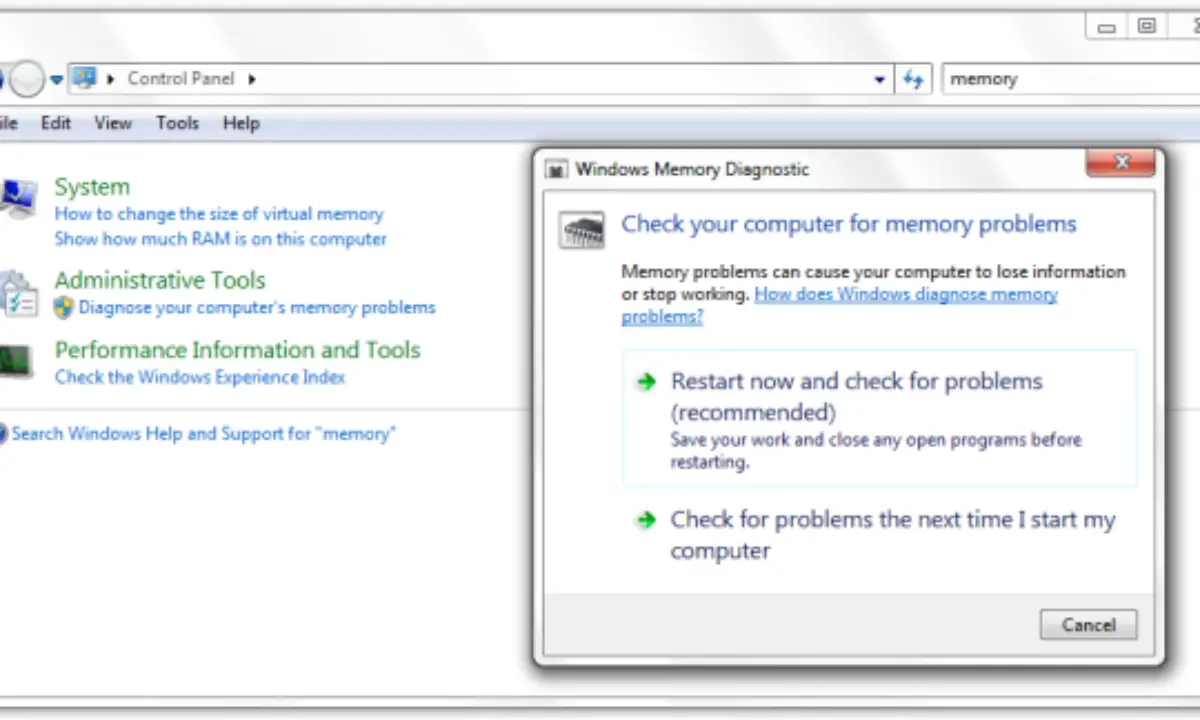Viewport: 1200px width, 720px height.
Task: Open the address bar history dropdown
Action: [880, 79]
